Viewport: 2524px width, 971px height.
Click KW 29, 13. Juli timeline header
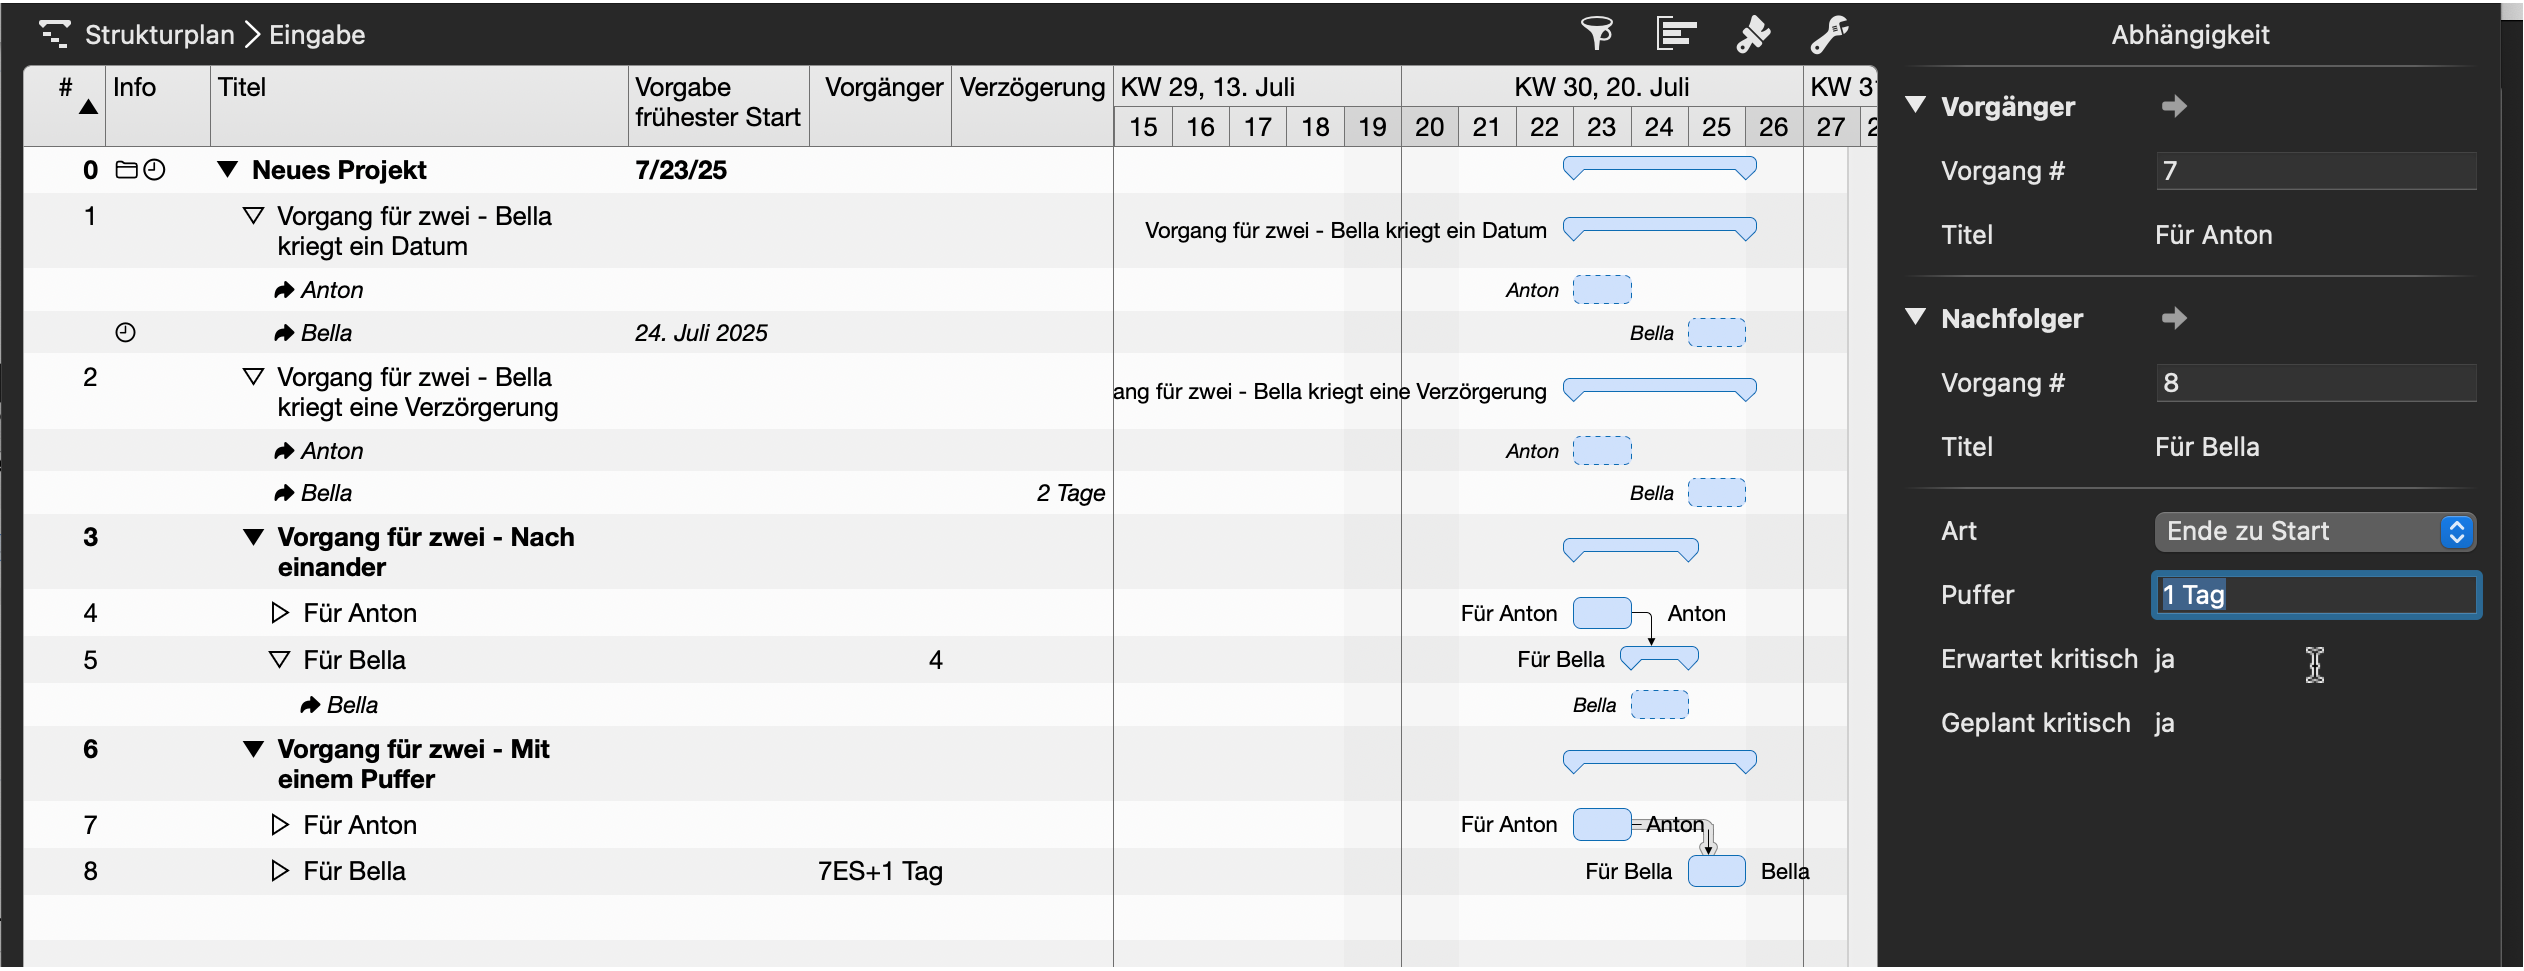tap(1258, 87)
